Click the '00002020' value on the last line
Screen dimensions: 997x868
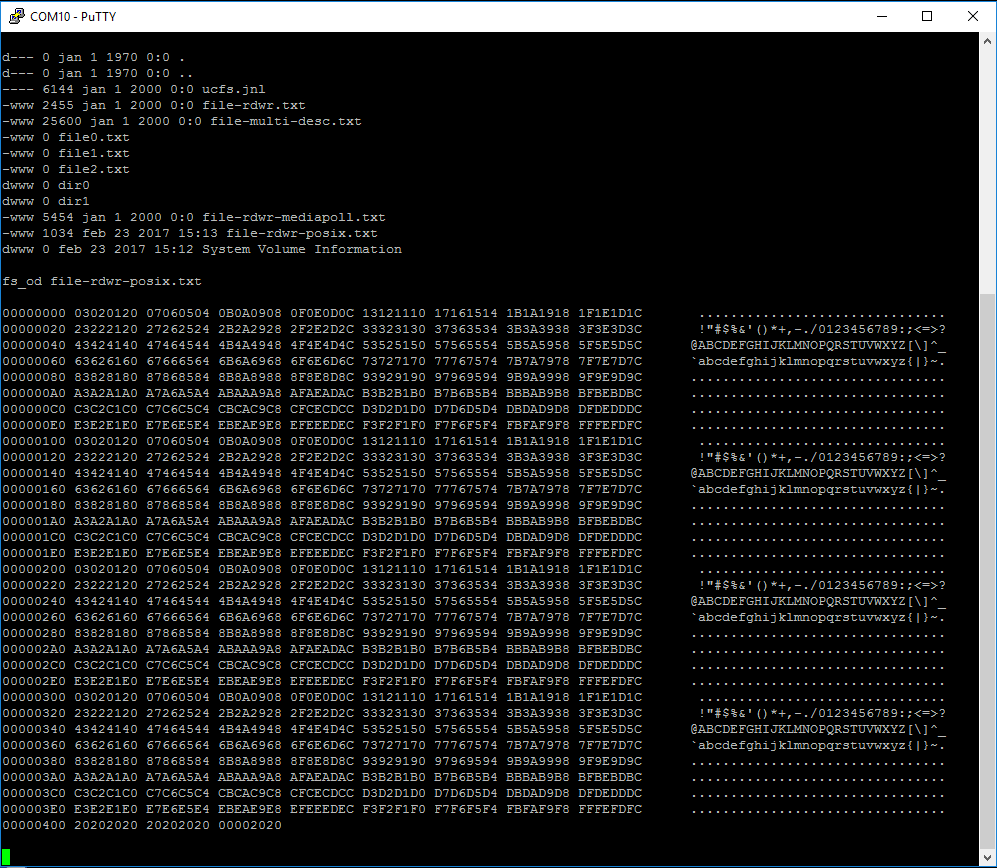point(250,825)
